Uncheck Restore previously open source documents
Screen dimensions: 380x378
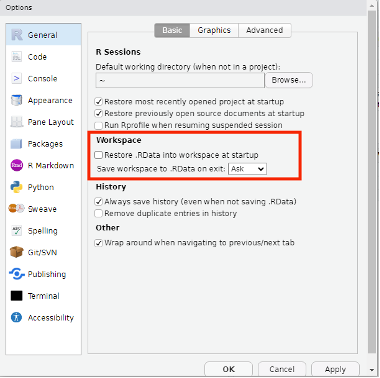click(99, 113)
